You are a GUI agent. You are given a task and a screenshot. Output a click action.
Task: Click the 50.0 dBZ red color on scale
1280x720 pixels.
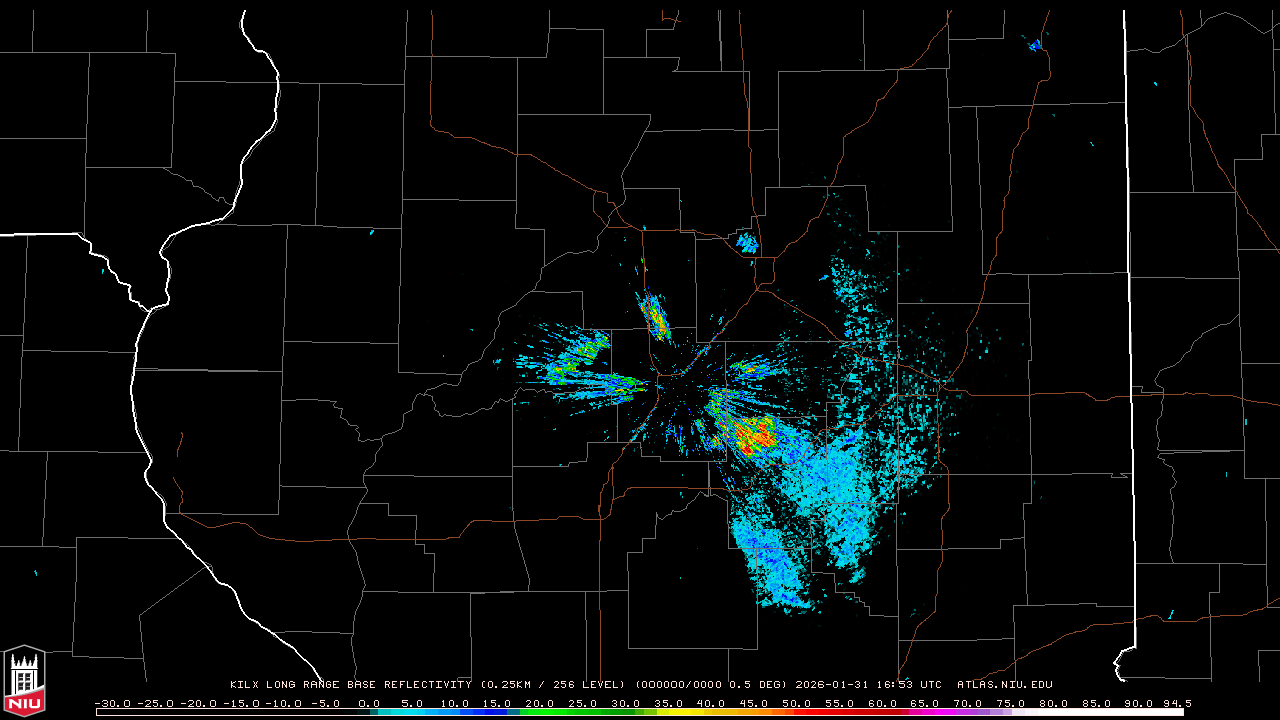coord(797,712)
